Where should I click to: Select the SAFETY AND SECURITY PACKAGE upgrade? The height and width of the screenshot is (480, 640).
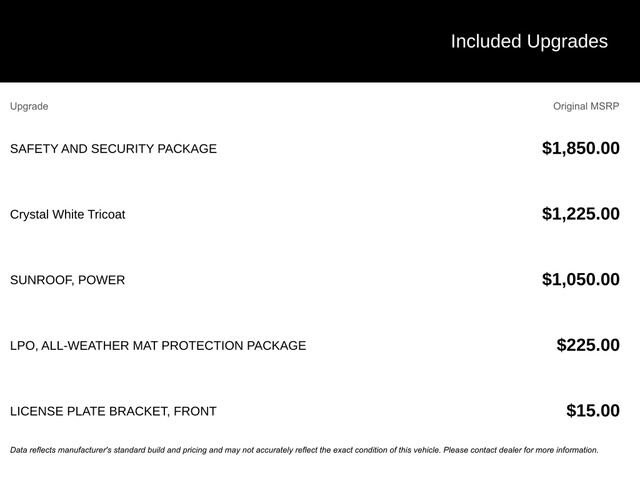(113, 149)
